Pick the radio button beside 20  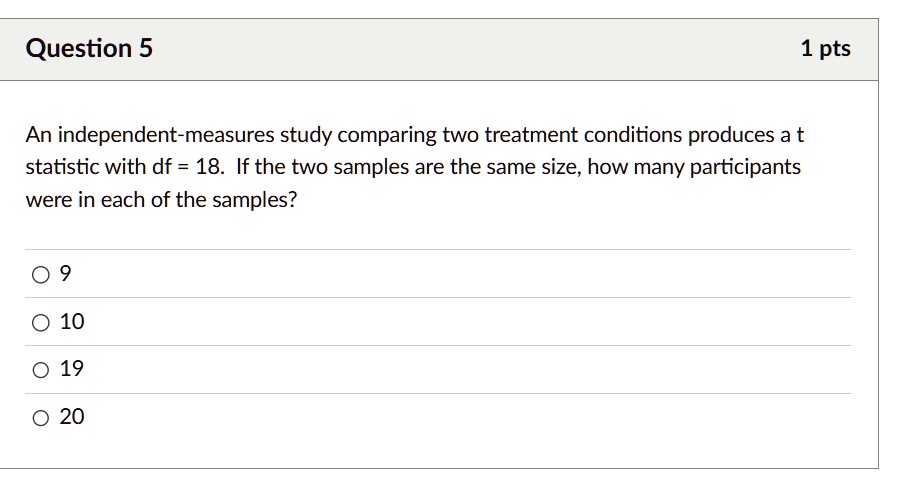click(x=40, y=417)
